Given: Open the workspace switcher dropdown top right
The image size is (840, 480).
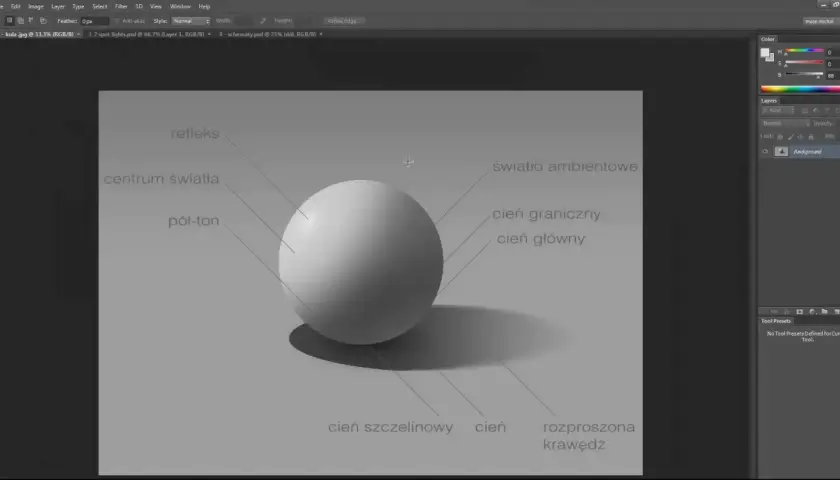Looking at the screenshot, I should [x=820, y=21].
